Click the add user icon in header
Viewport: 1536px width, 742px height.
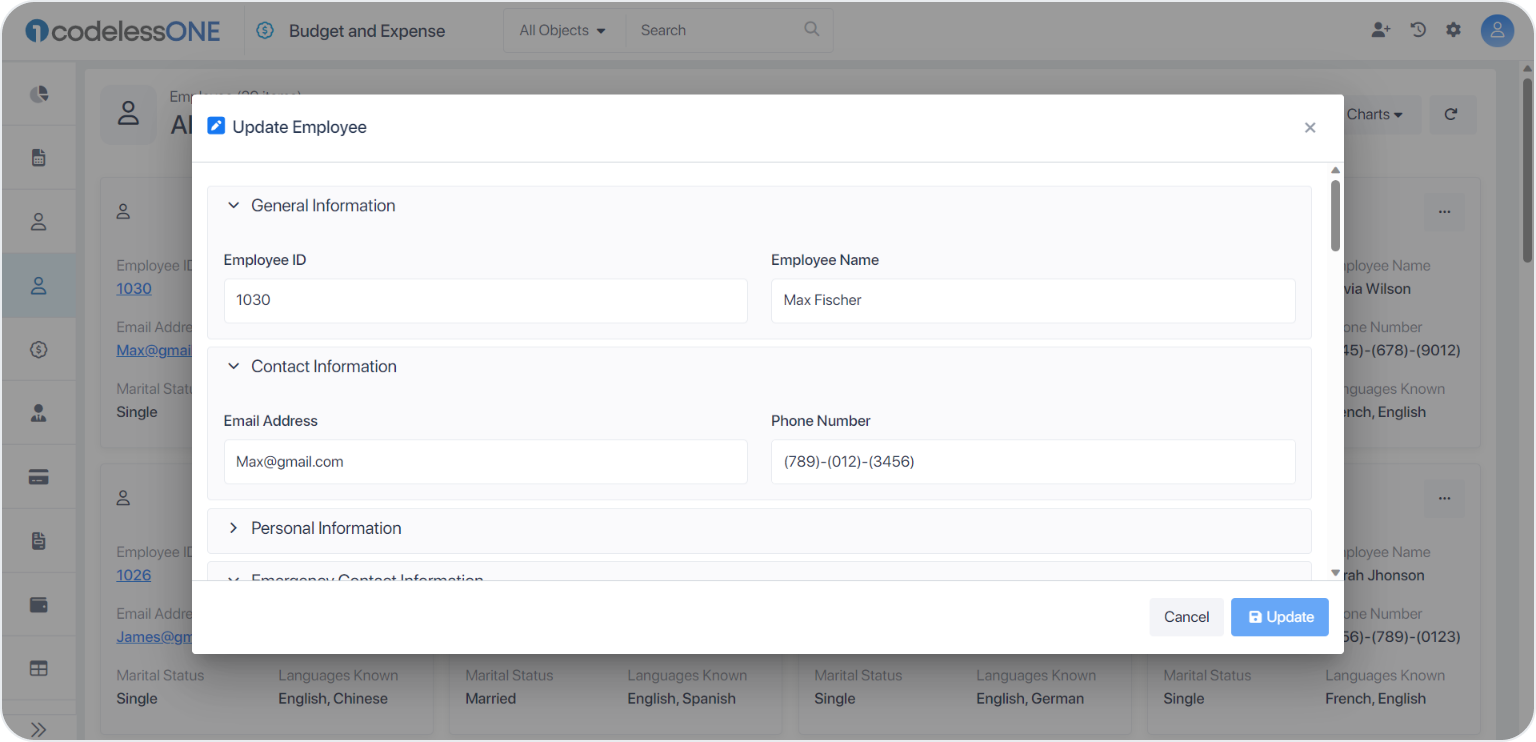1381,30
